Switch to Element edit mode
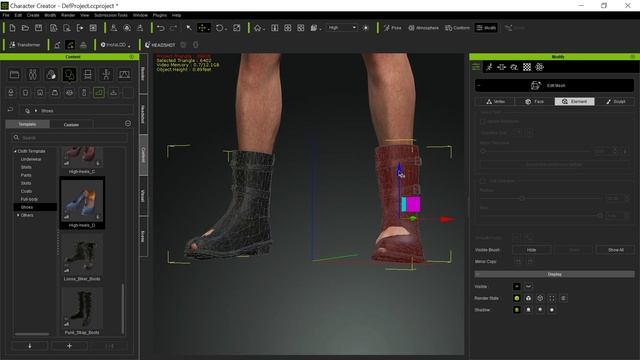 coord(574,101)
